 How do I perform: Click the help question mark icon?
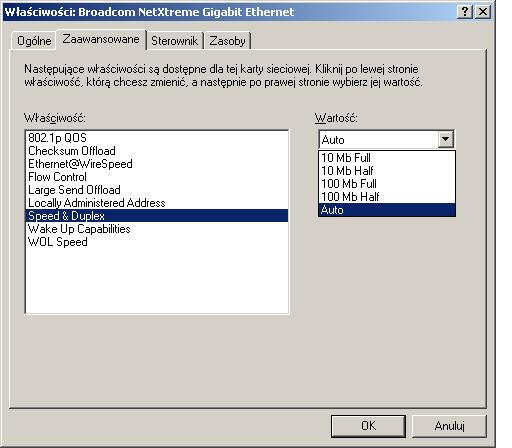[x=465, y=12]
